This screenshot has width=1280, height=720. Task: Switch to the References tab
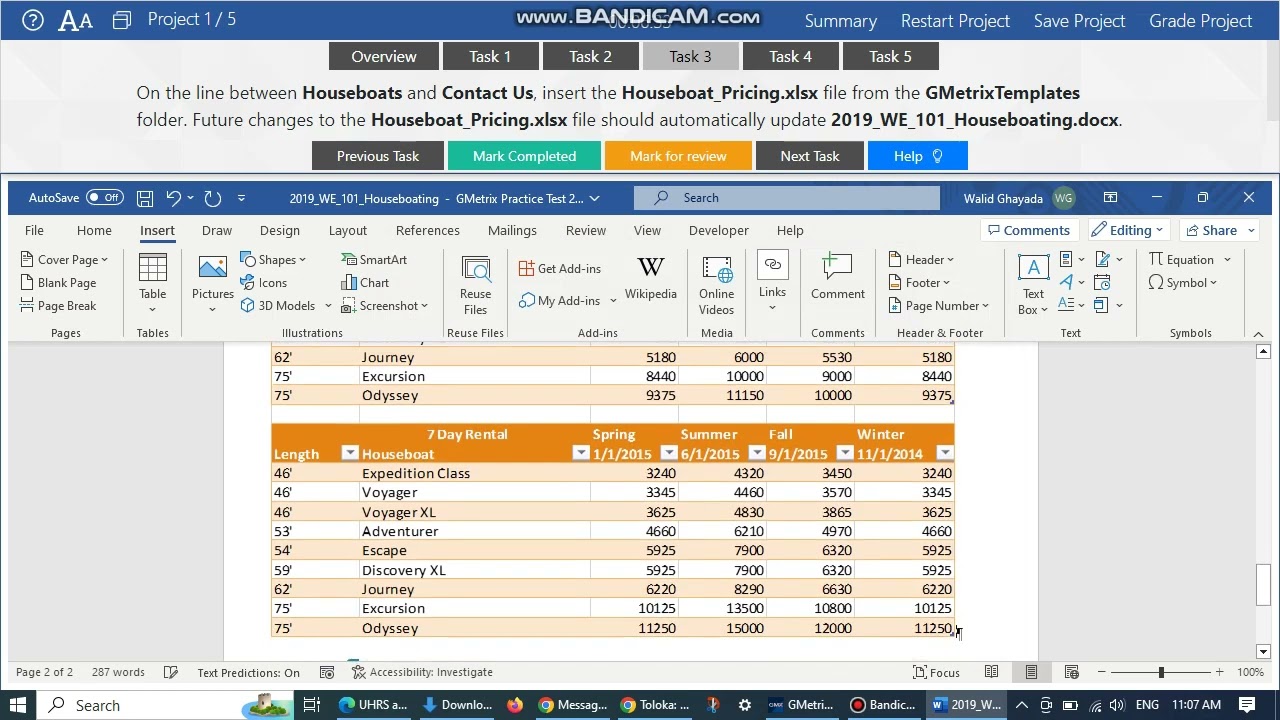pos(428,230)
